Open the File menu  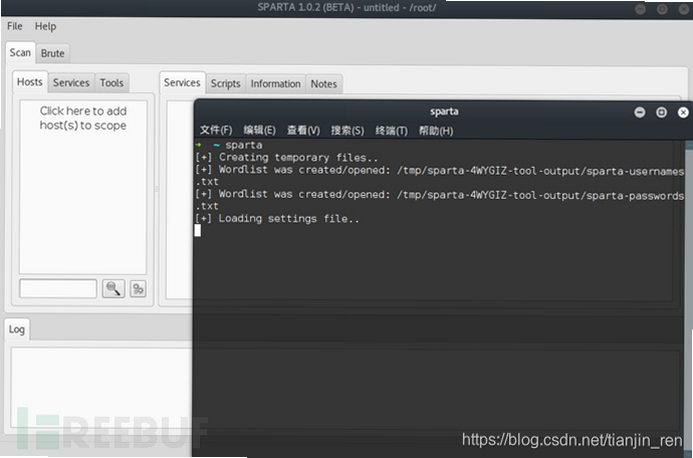click(15, 26)
